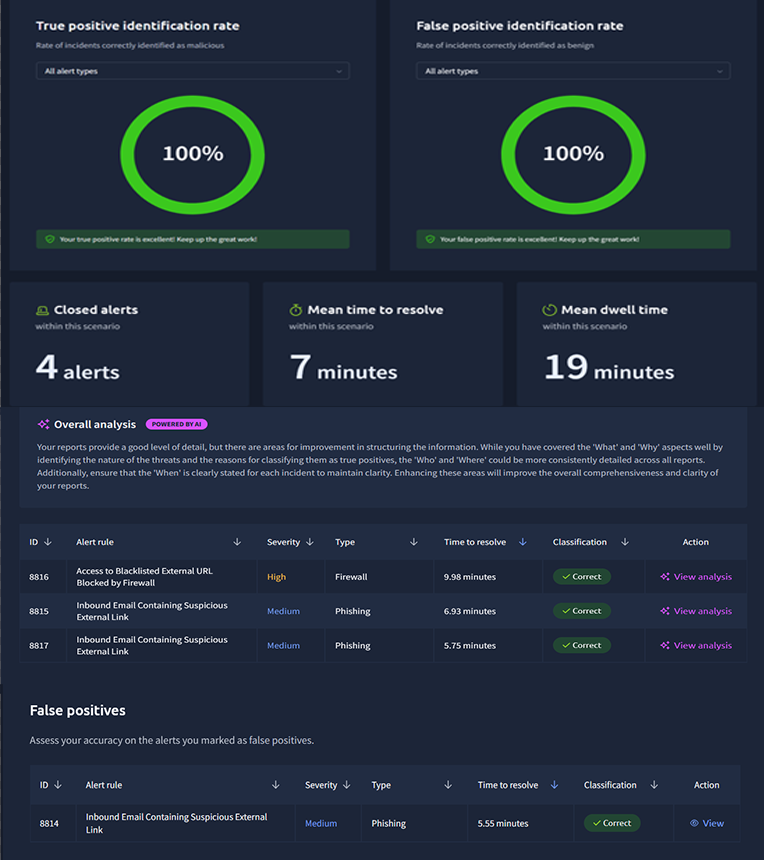Click Firewall type cell
The image size is (764, 860).
tap(351, 577)
